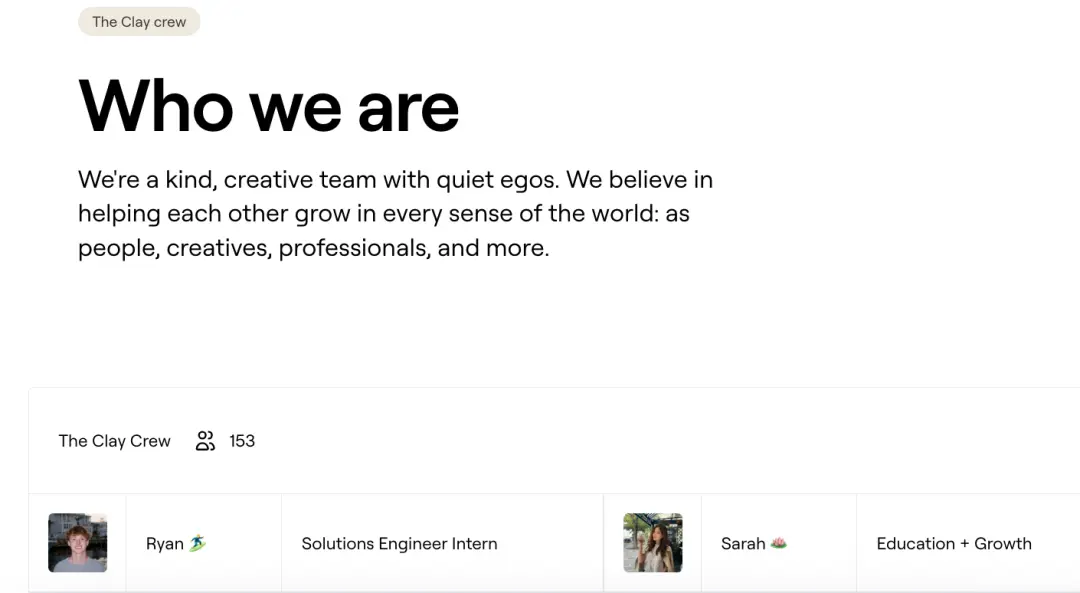Click the "Solutions Engineer Intern" role cell
The image size is (1080, 593).
(x=399, y=544)
